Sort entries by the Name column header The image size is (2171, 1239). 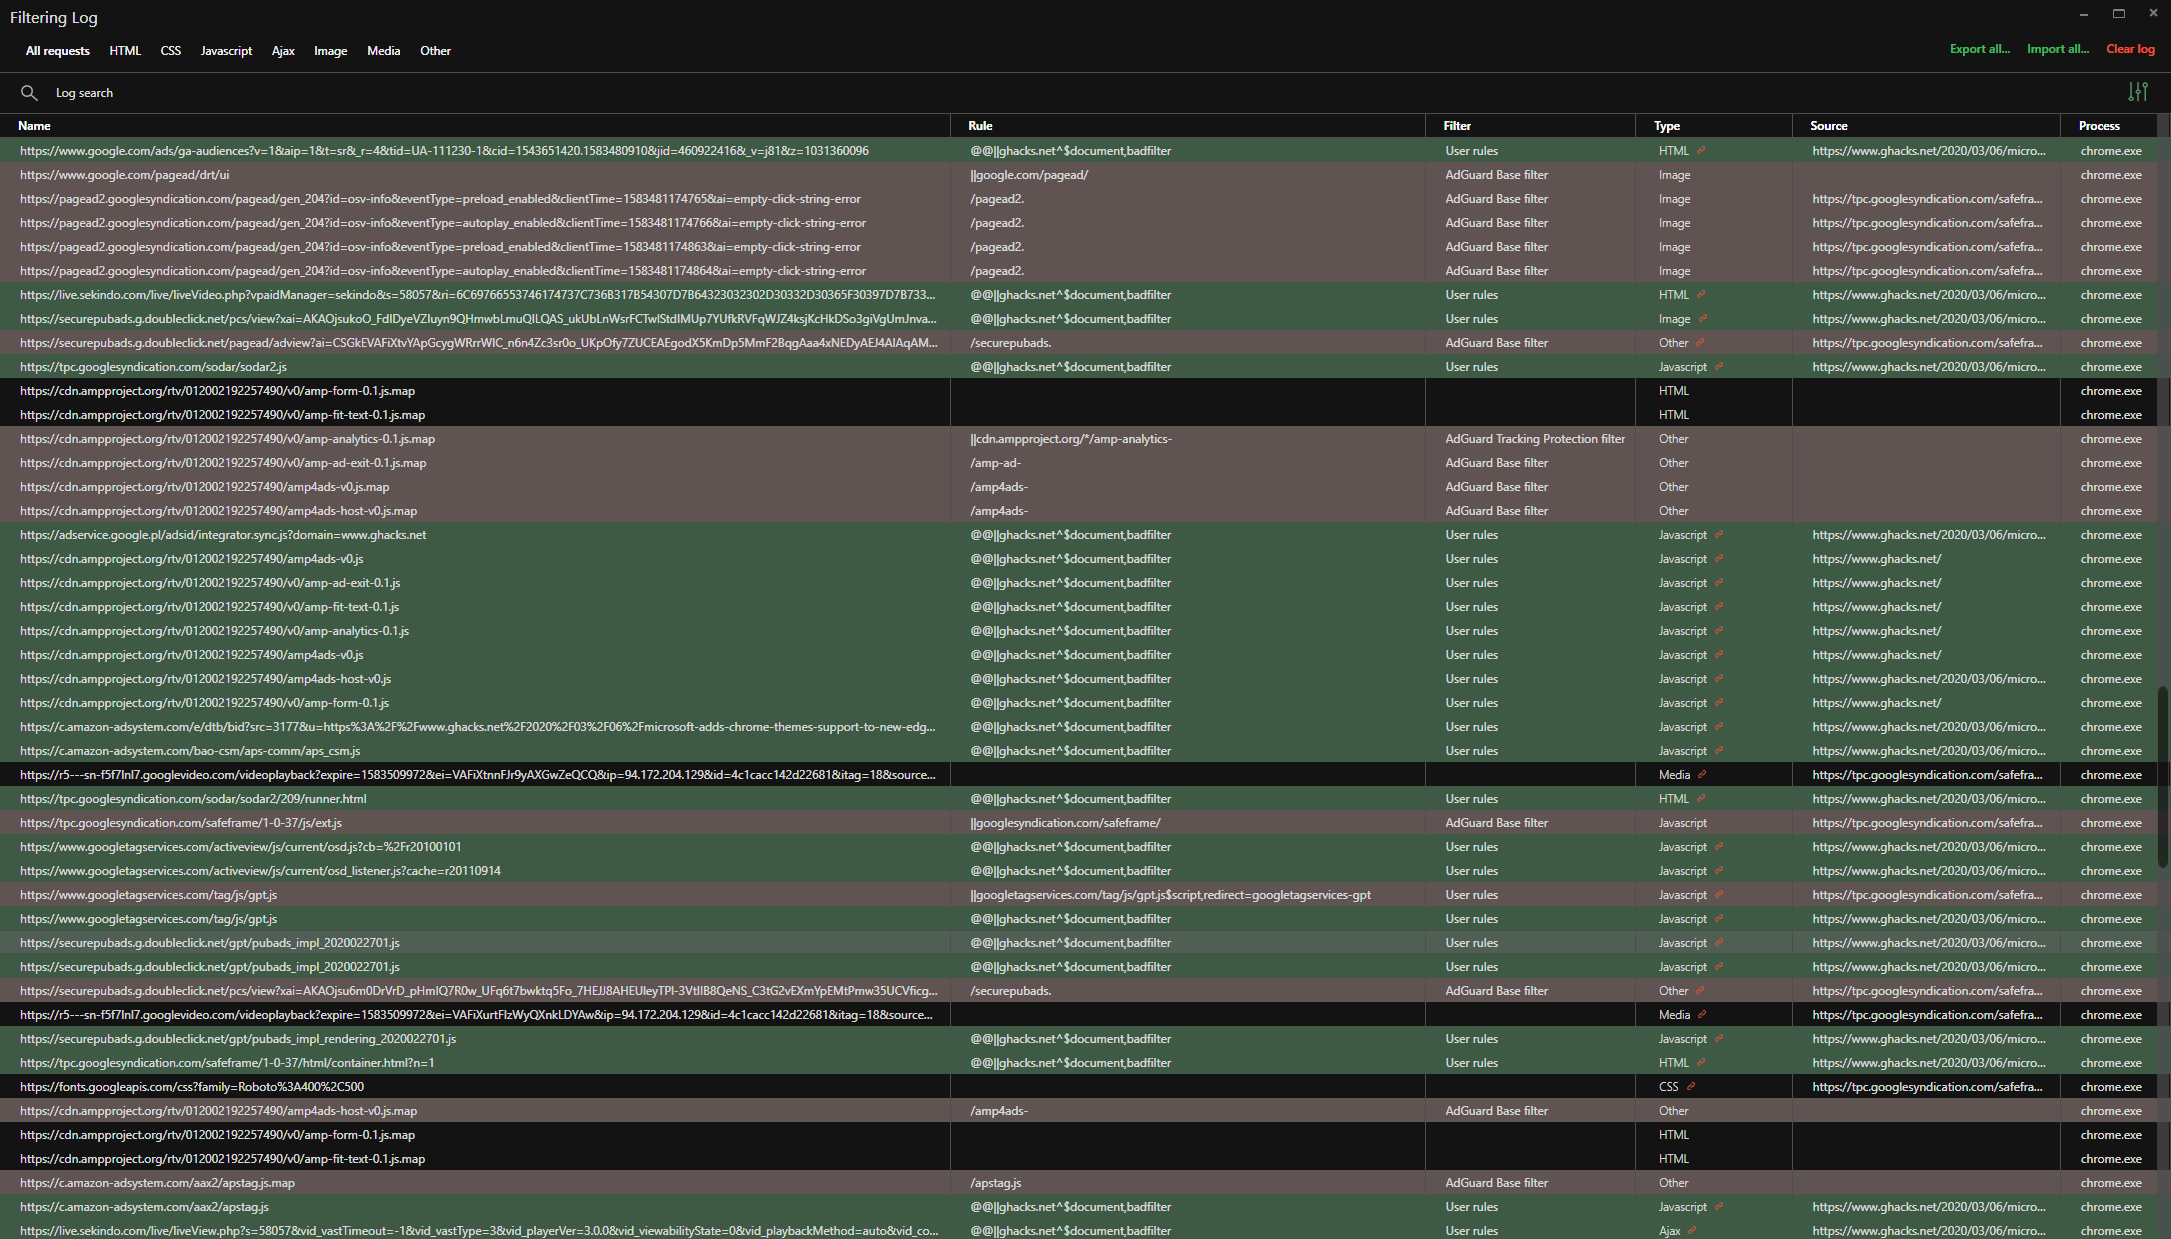pyautogui.click(x=35, y=125)
